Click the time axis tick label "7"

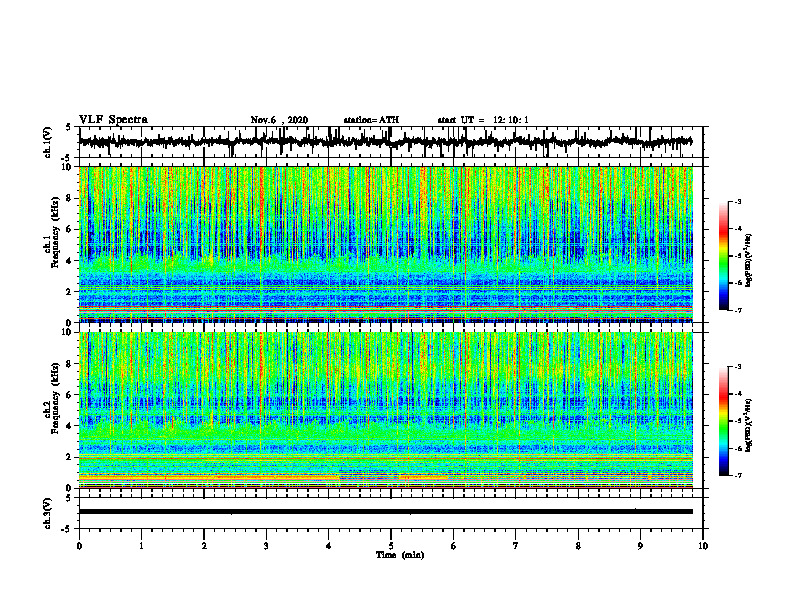click(x=516, y=546)
